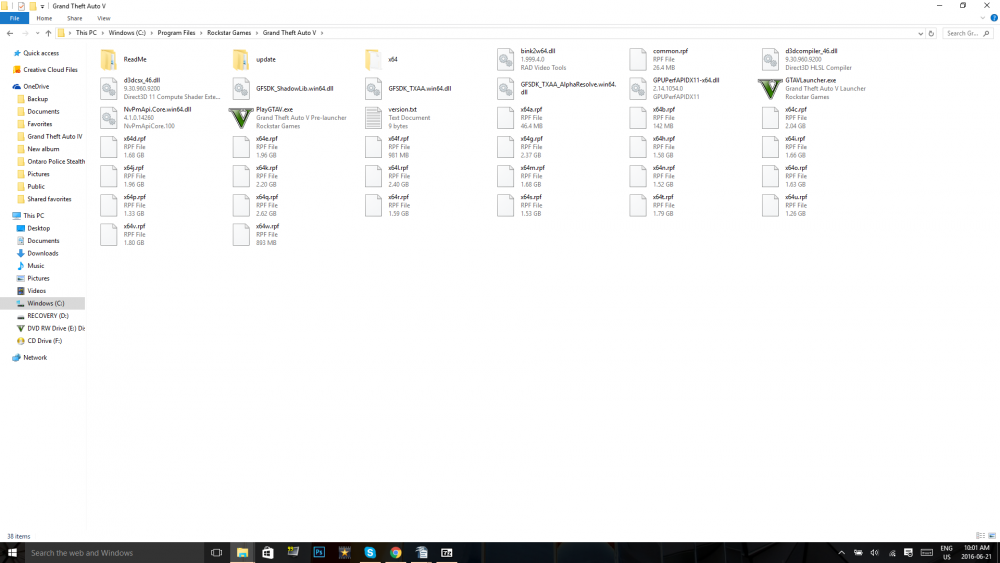This screenshot has width=1000, height=563.
Task: Select the version.txt document icon
Action: coord(373,118)
